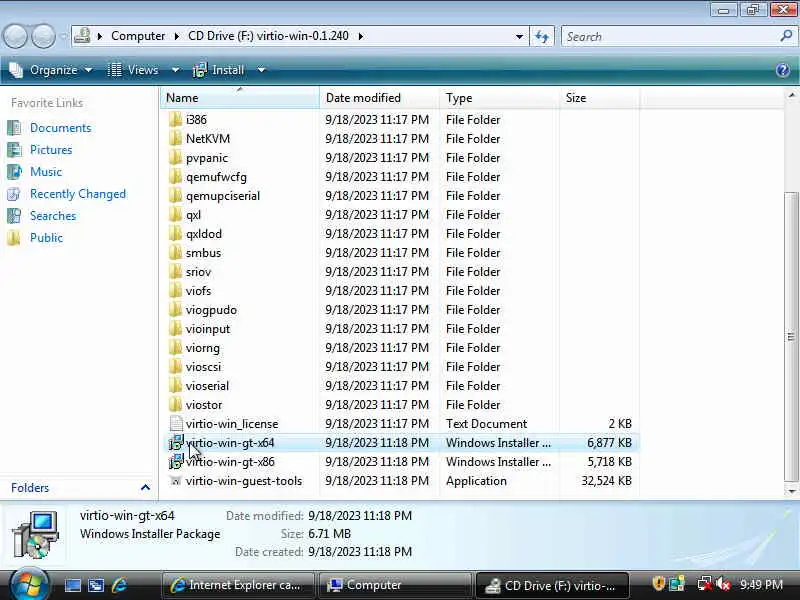Open the Help question mark icon
The height and width of the screenshot is (600, 800).
click(x=782, y=70)
